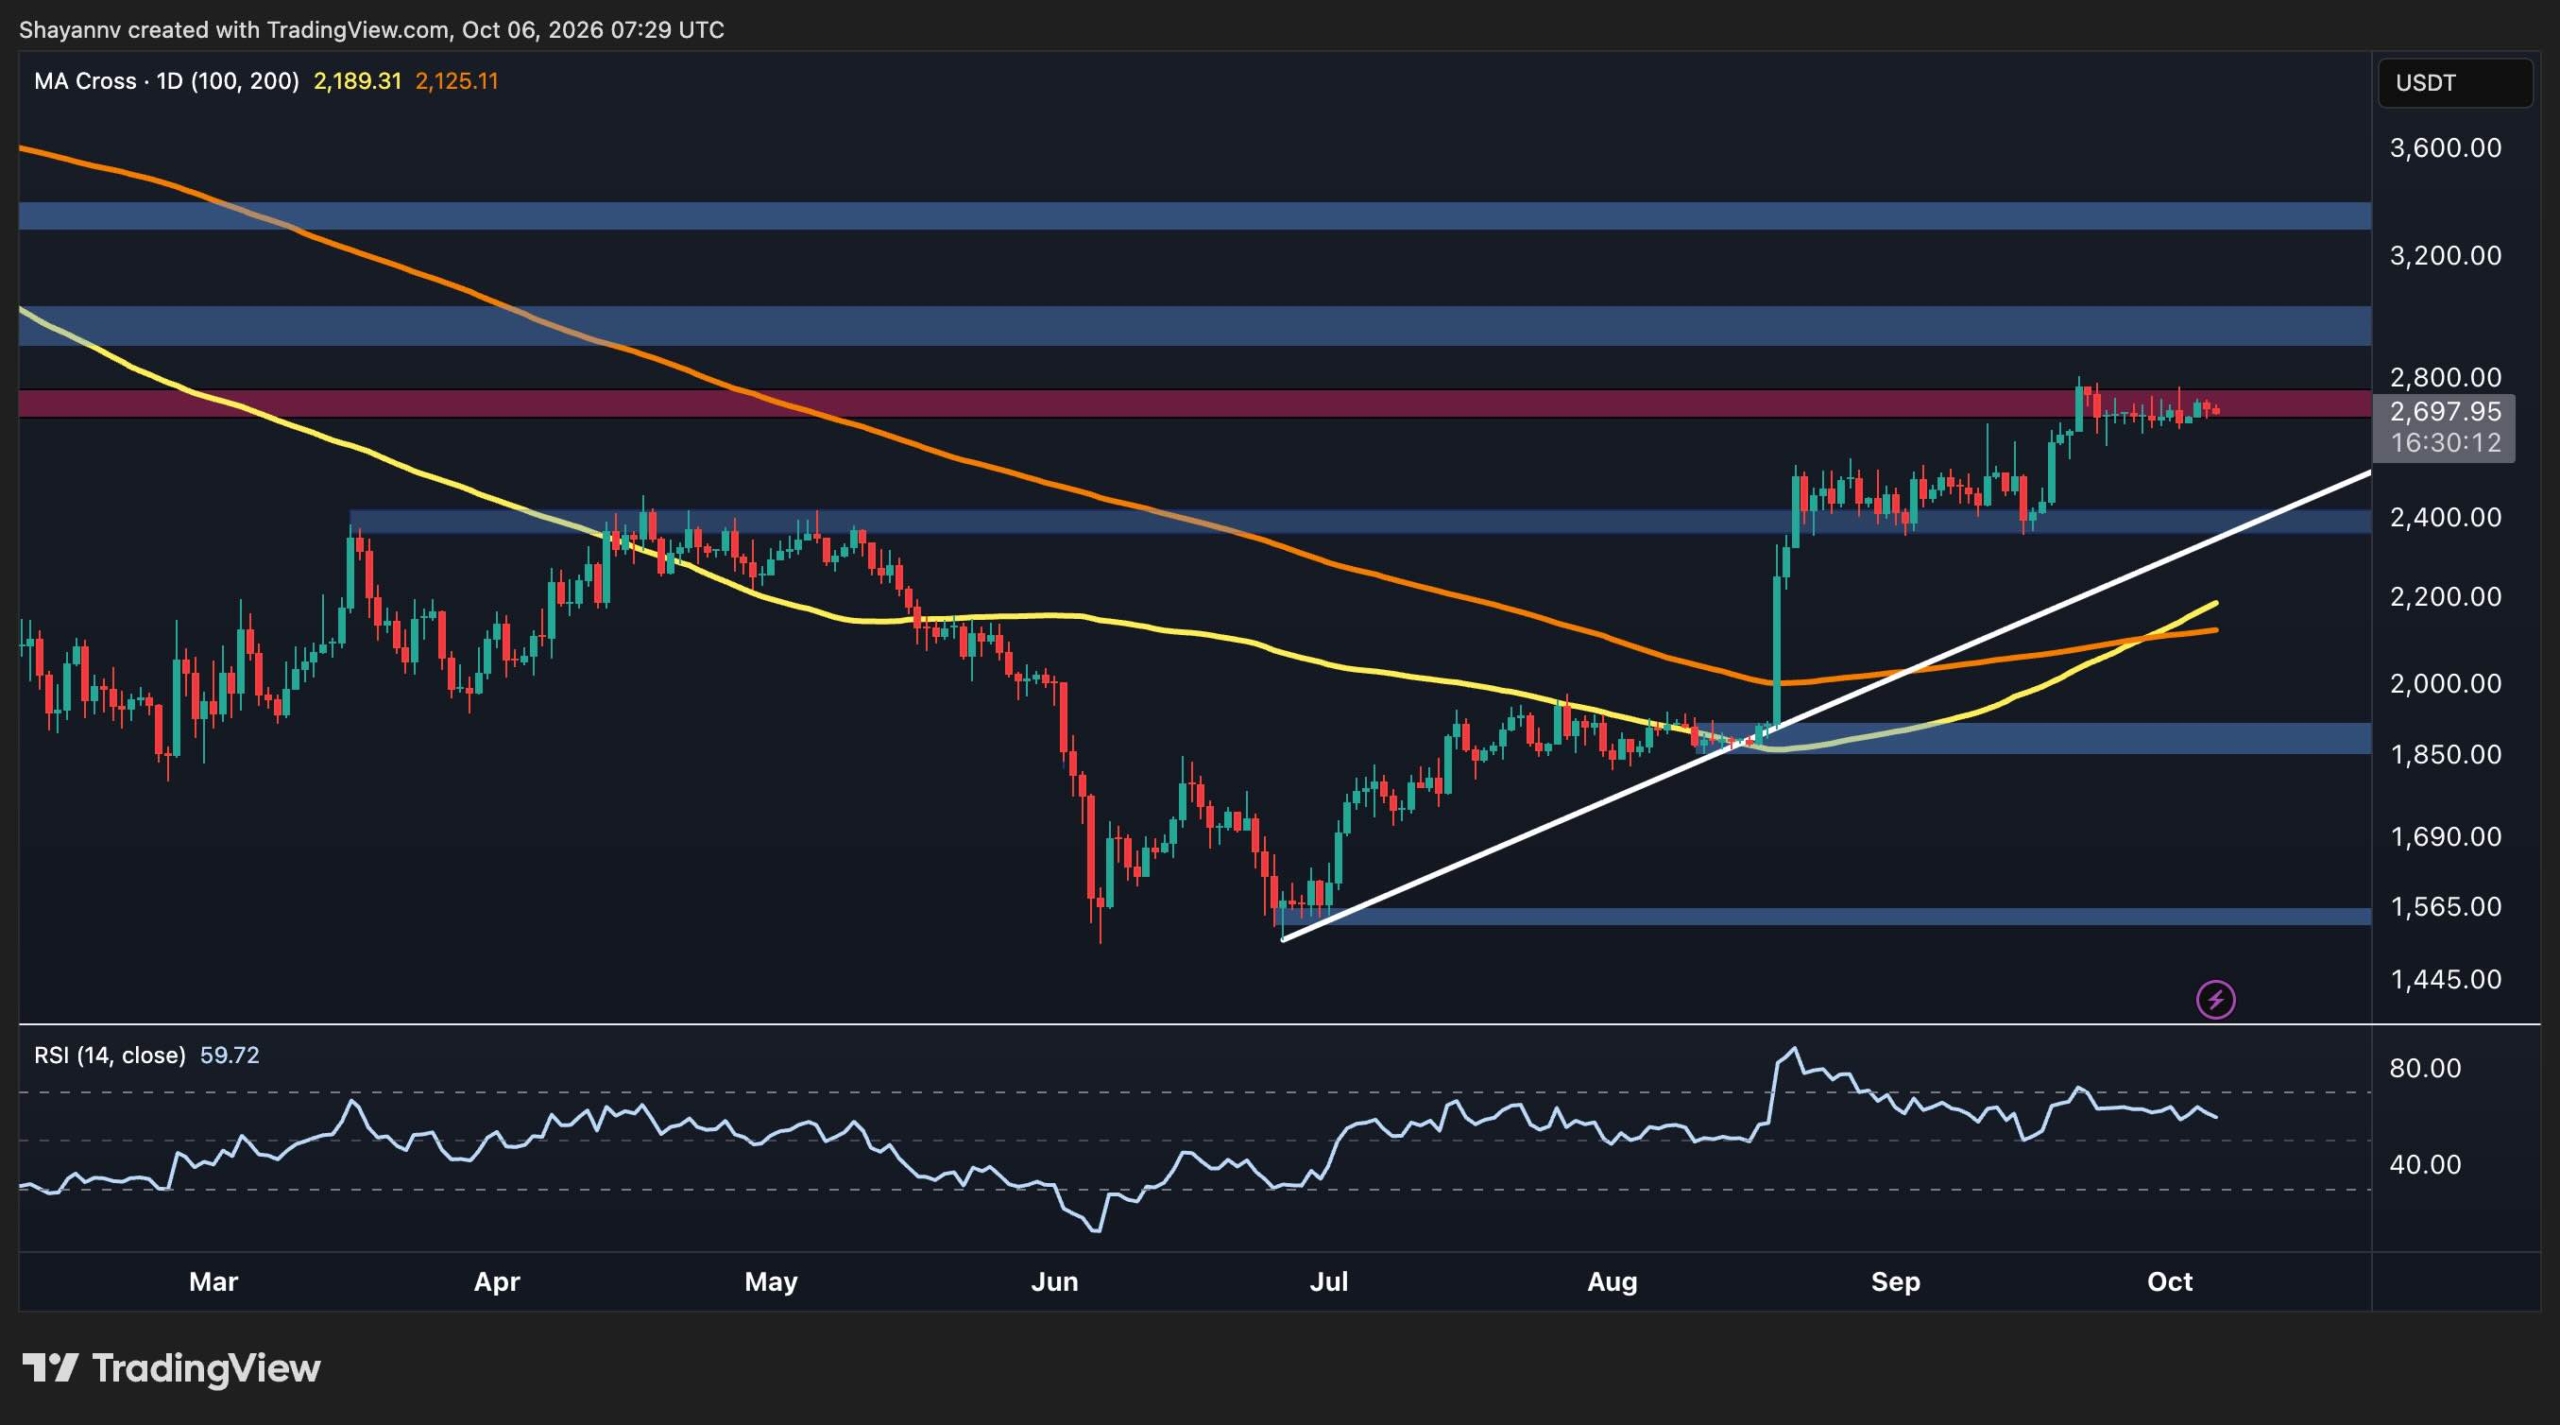Click the current price label 2,697.95

[x=2445, y=411]
